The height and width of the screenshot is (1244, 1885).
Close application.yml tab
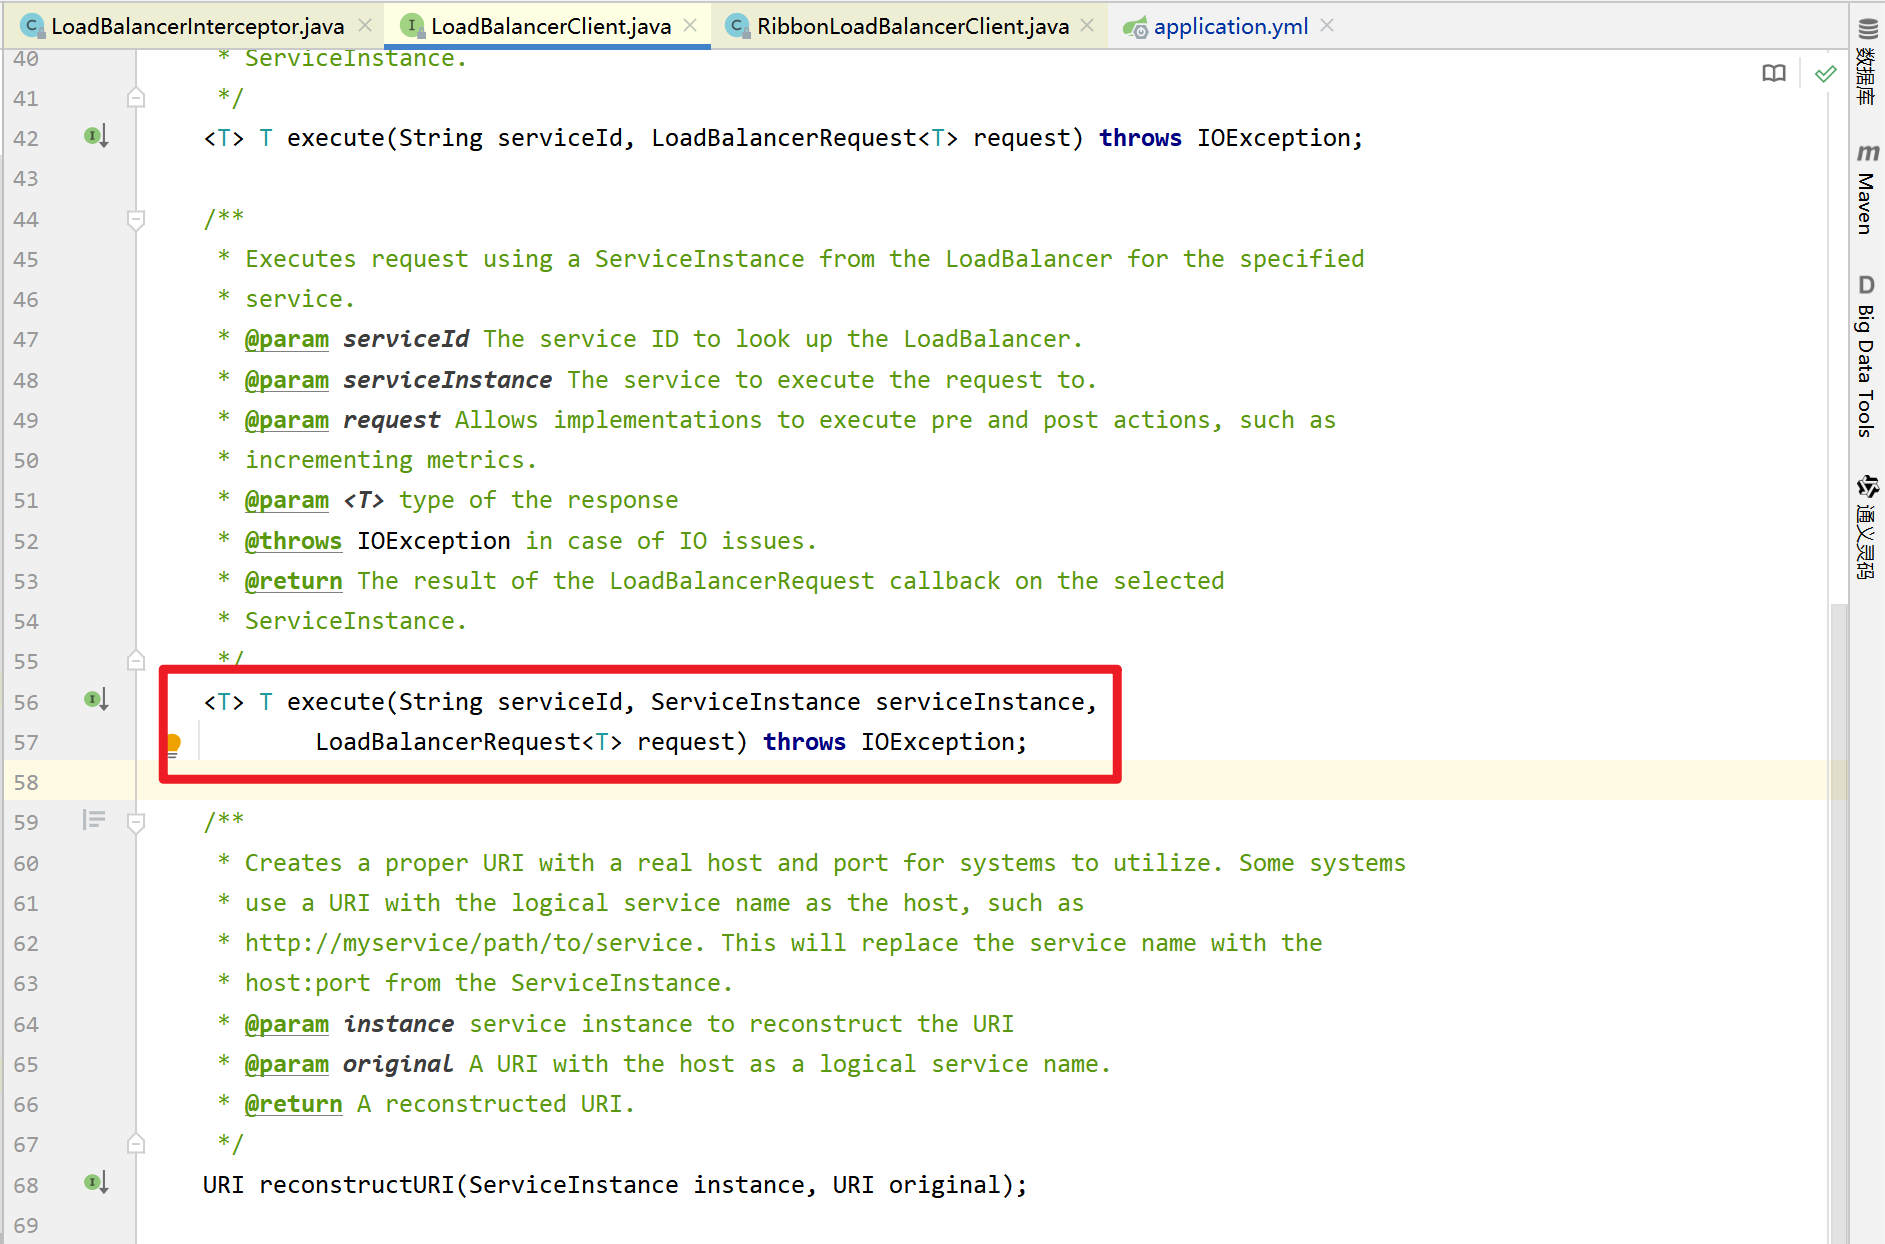(1327, 25)
